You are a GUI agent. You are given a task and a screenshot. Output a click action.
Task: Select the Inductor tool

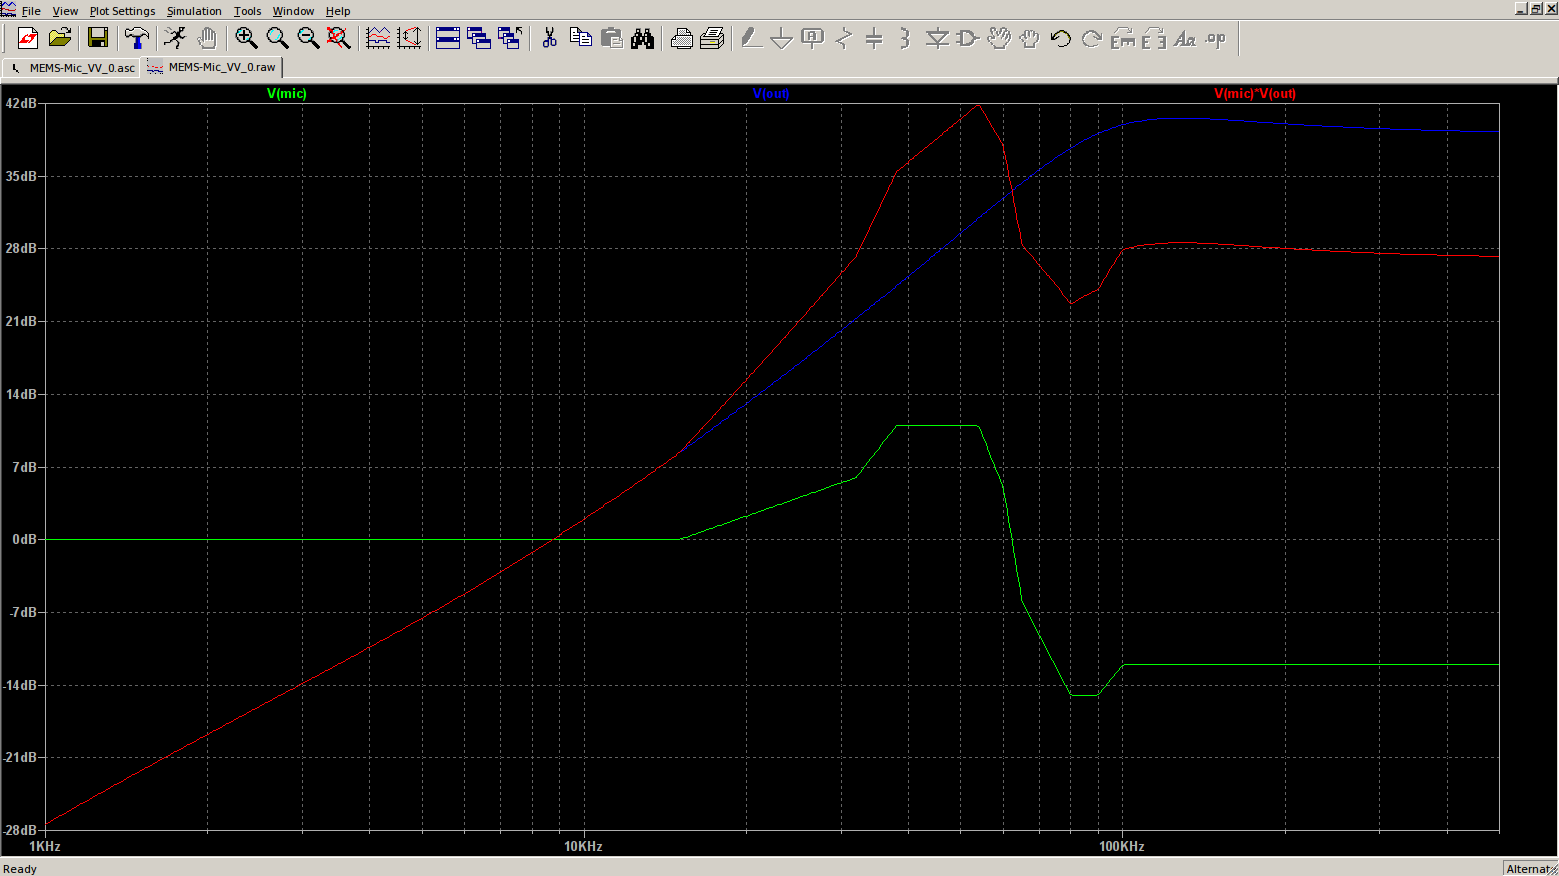pos(905,38)
